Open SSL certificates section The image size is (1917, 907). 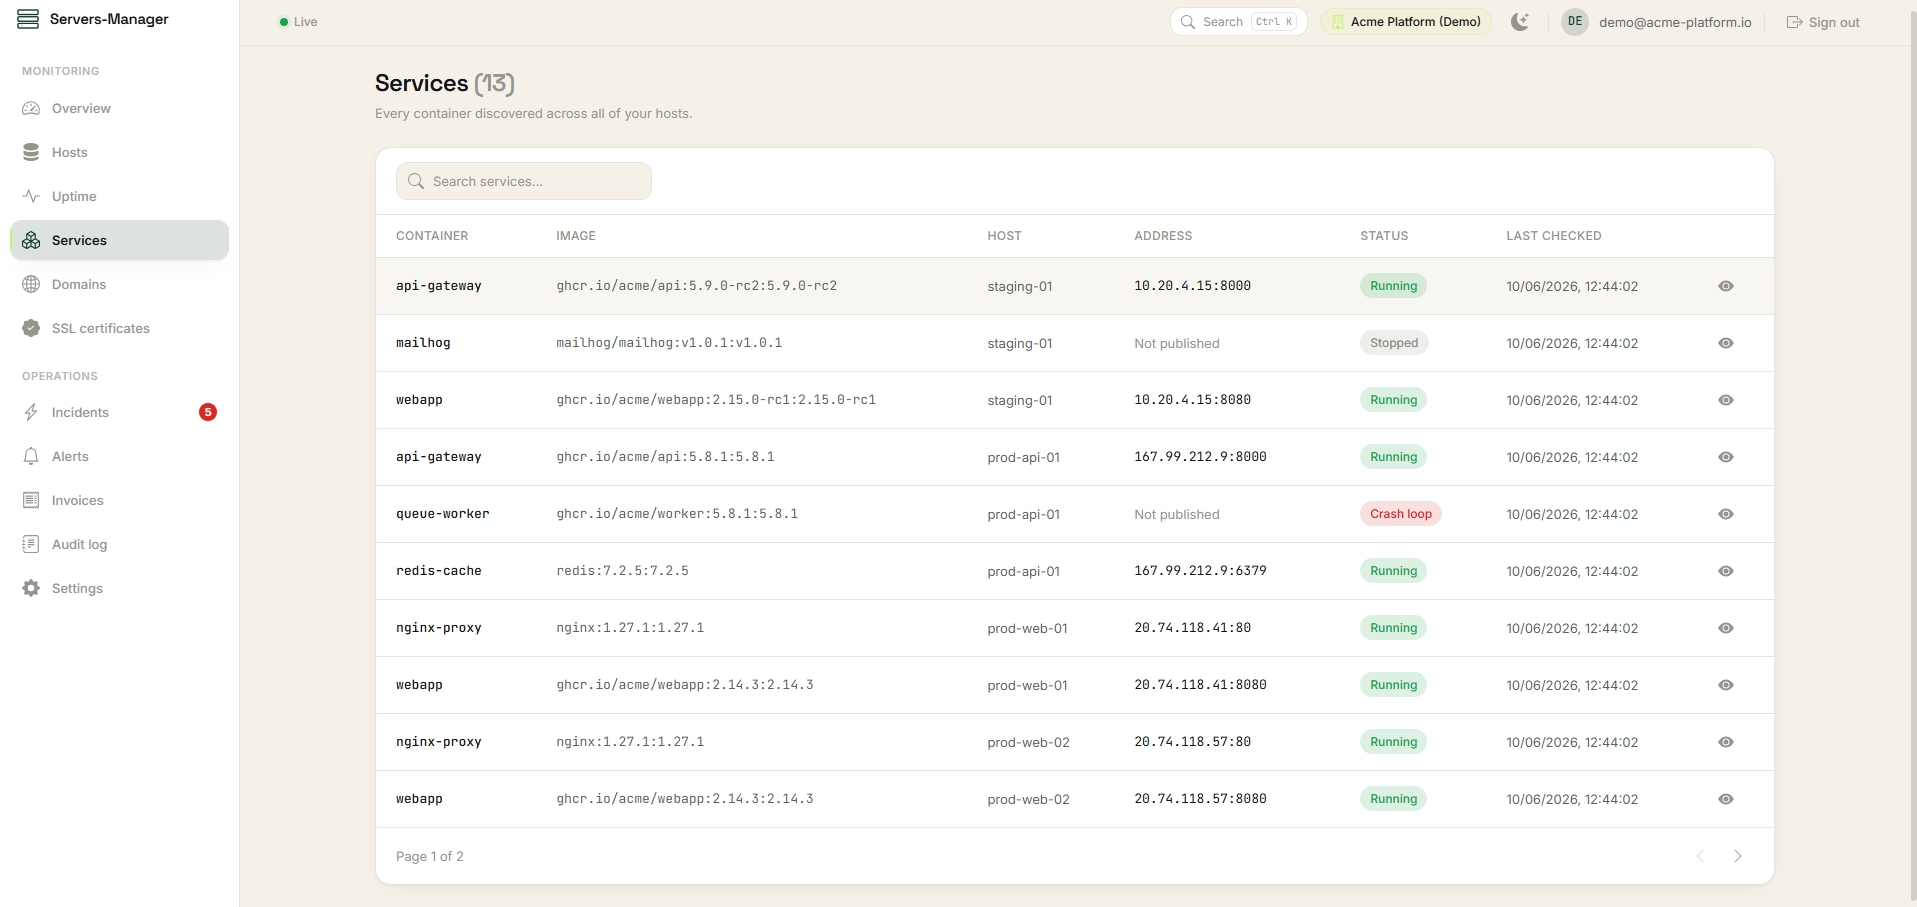tap(119, 328)
